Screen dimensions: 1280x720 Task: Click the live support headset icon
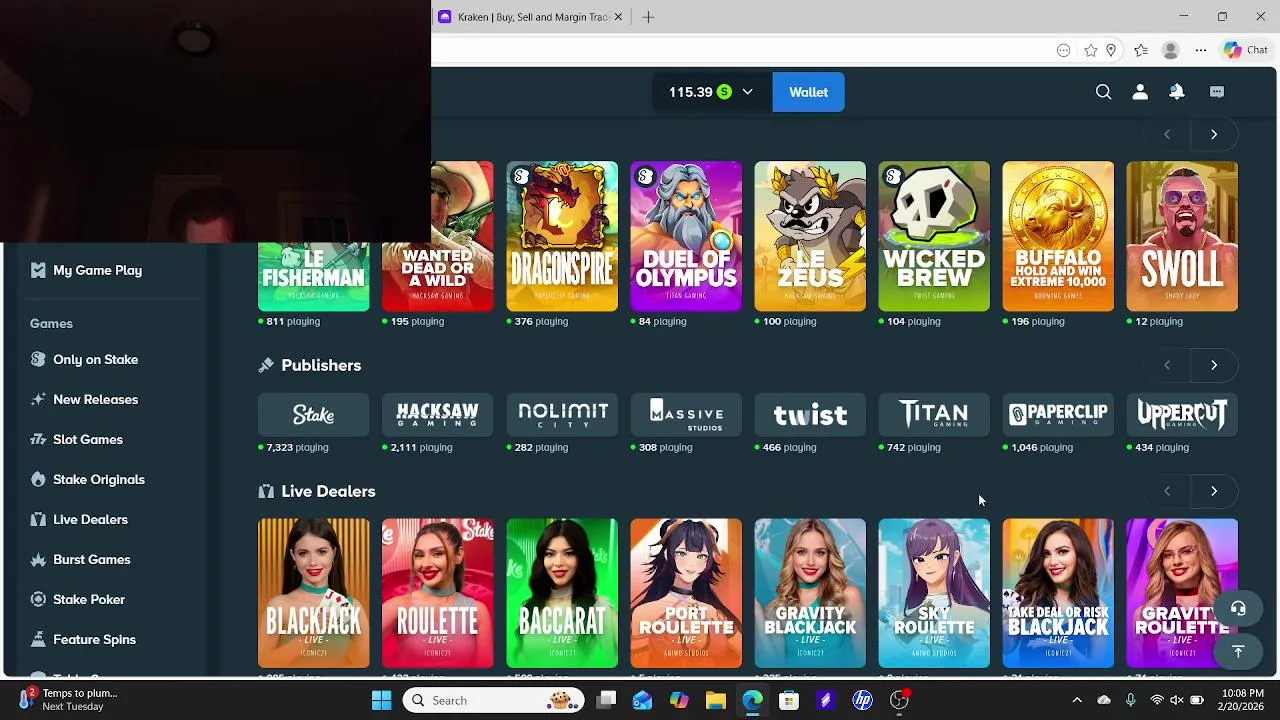(x=1238, y=609)
